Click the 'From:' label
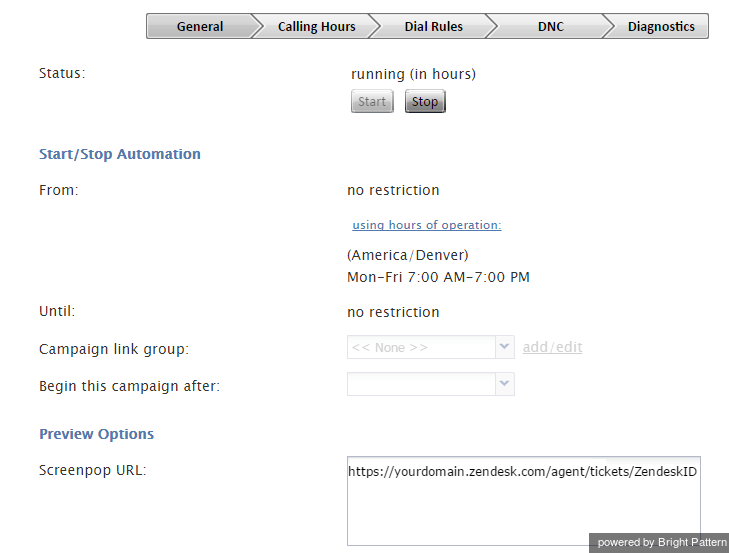This screenshot has height=553, width=729. (x=59, y=190)
